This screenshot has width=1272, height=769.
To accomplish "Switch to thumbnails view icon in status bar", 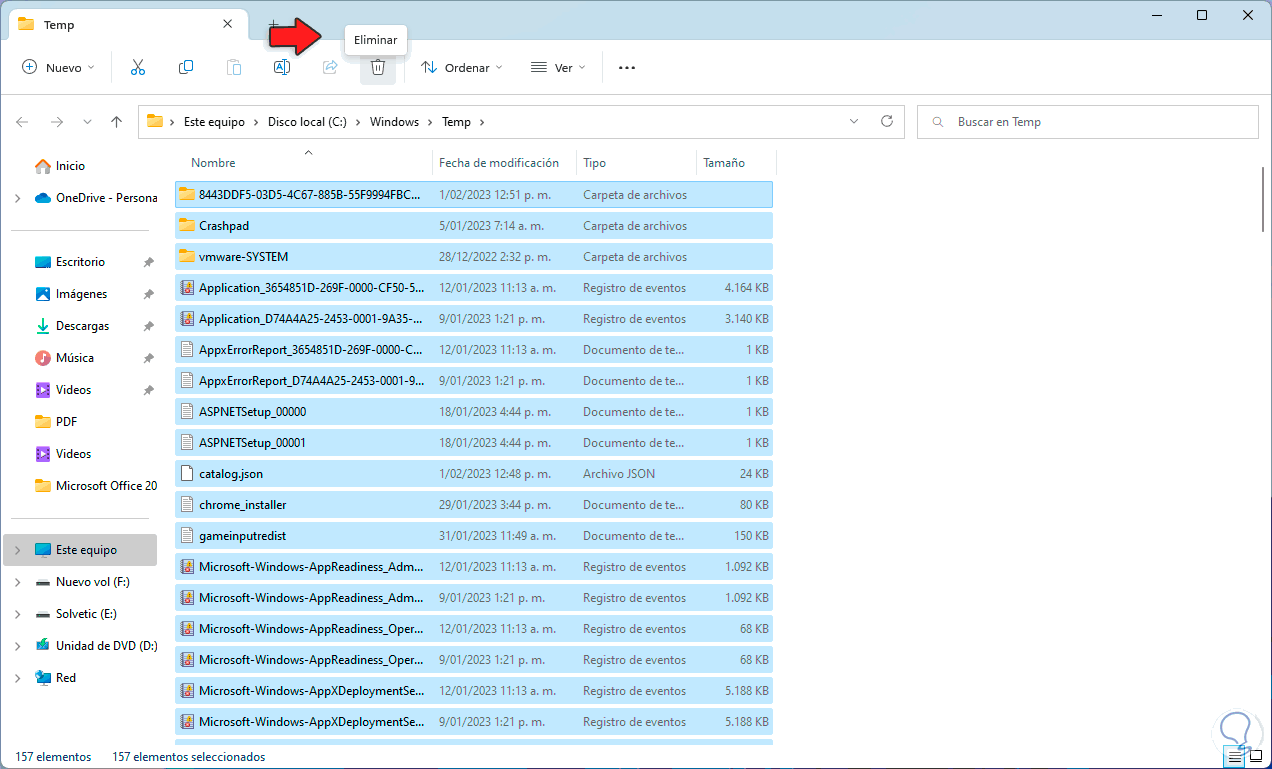I will coord(1256,757).
